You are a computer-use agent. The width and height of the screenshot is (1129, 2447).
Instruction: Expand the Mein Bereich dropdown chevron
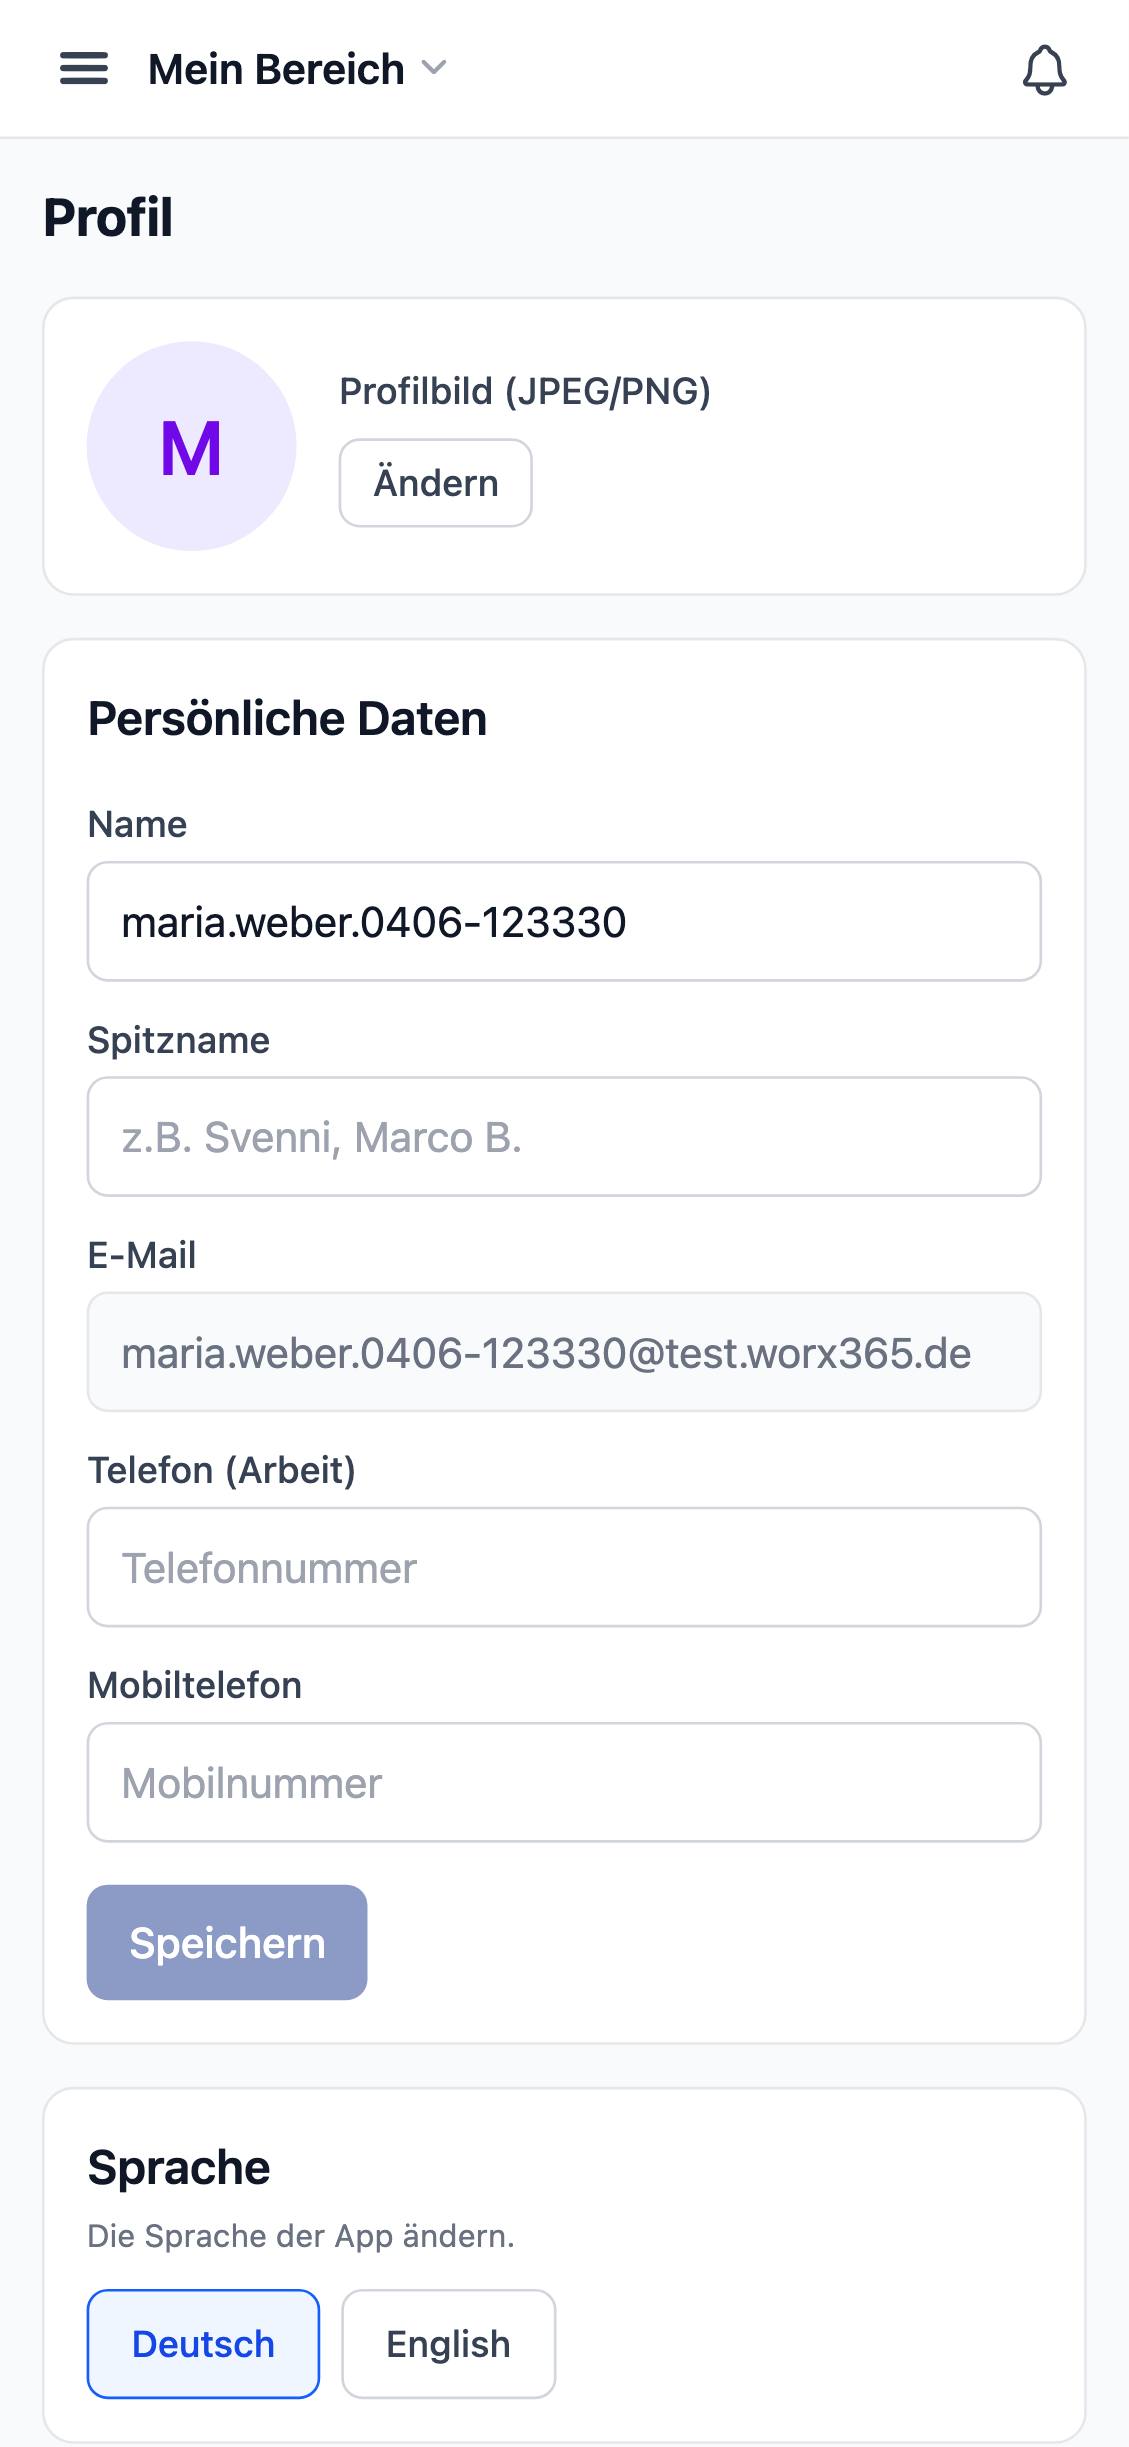pos(434,68)
